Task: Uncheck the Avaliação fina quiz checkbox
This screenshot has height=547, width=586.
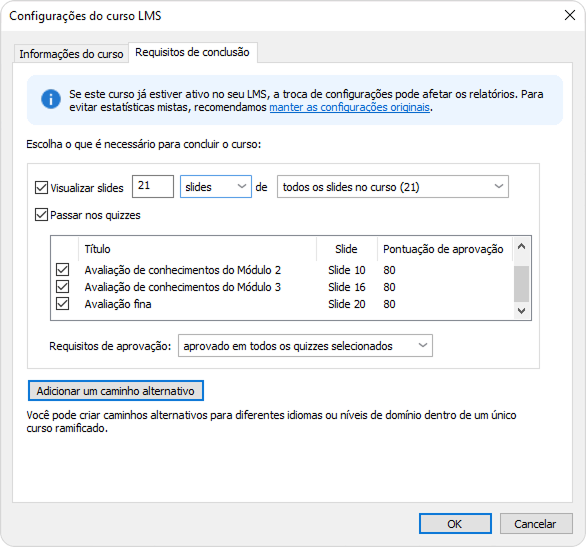Action: click(x=62, y=304)
